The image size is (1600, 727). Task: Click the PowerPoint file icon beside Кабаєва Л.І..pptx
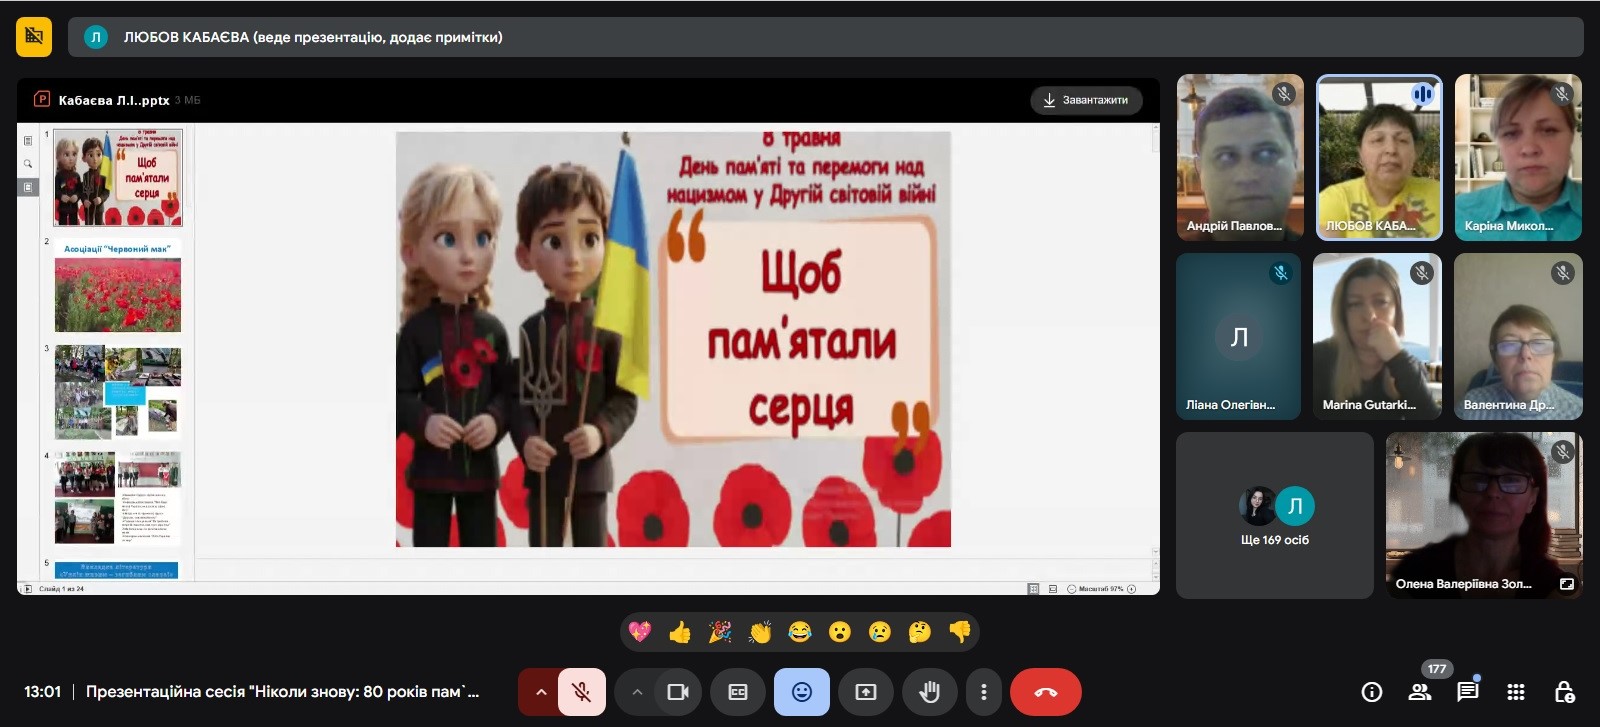point(42,99)
